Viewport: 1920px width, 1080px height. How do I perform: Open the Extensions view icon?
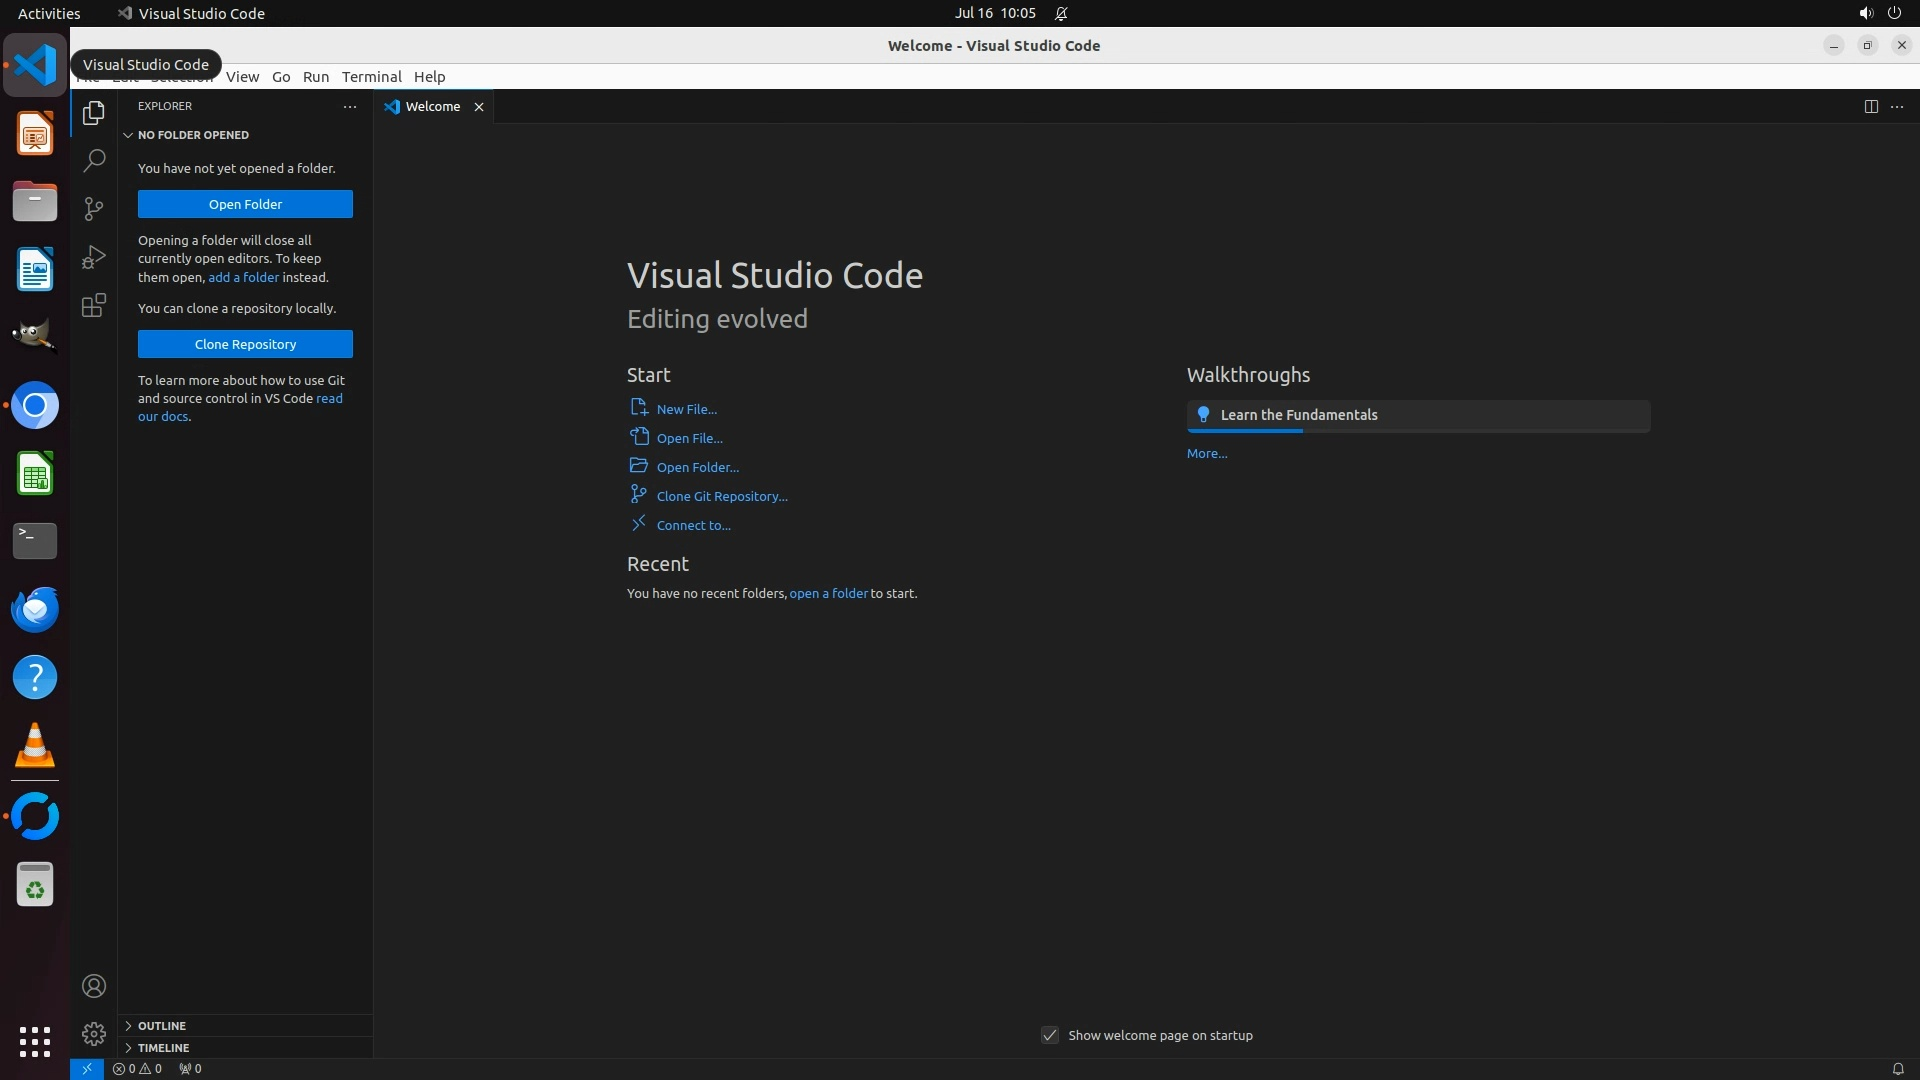[94, 305]
